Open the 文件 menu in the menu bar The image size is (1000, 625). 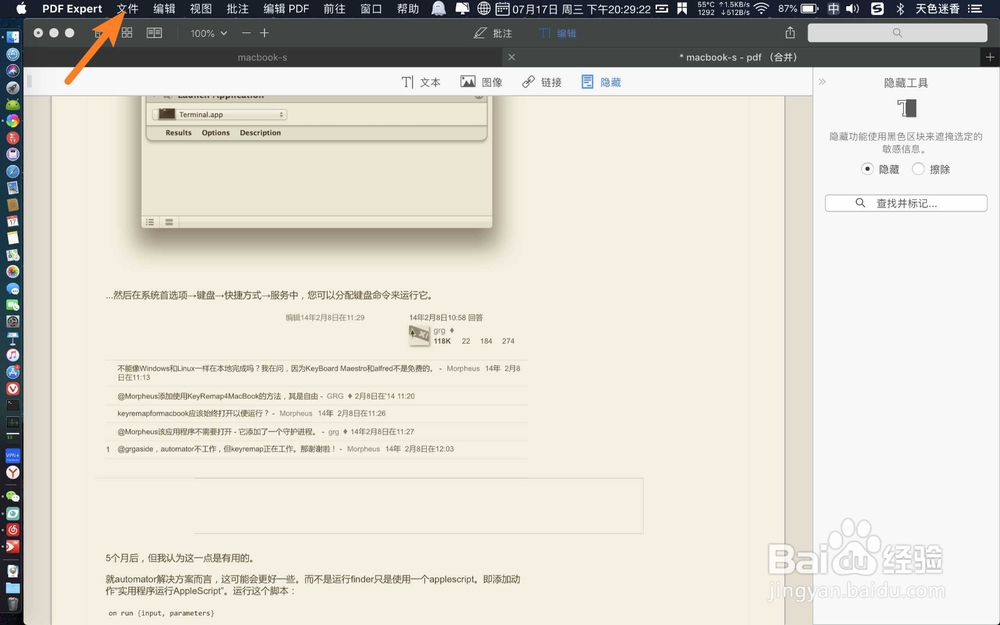[x=128, y=8]
